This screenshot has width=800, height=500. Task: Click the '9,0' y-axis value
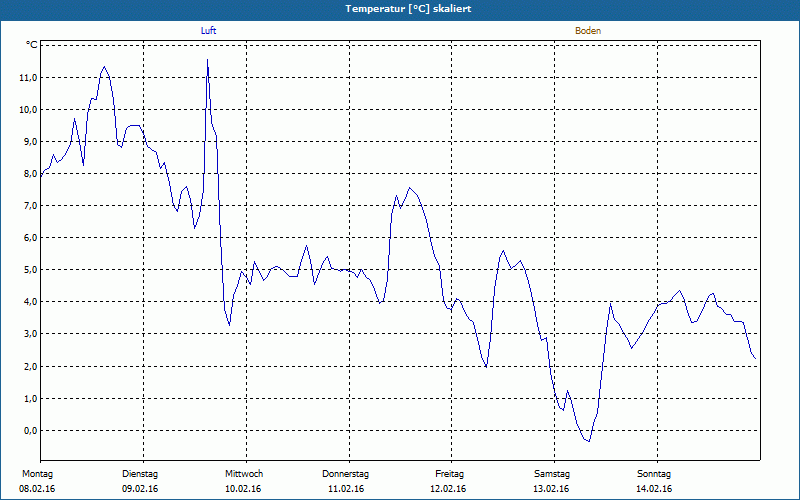click(x=31, y=142)
